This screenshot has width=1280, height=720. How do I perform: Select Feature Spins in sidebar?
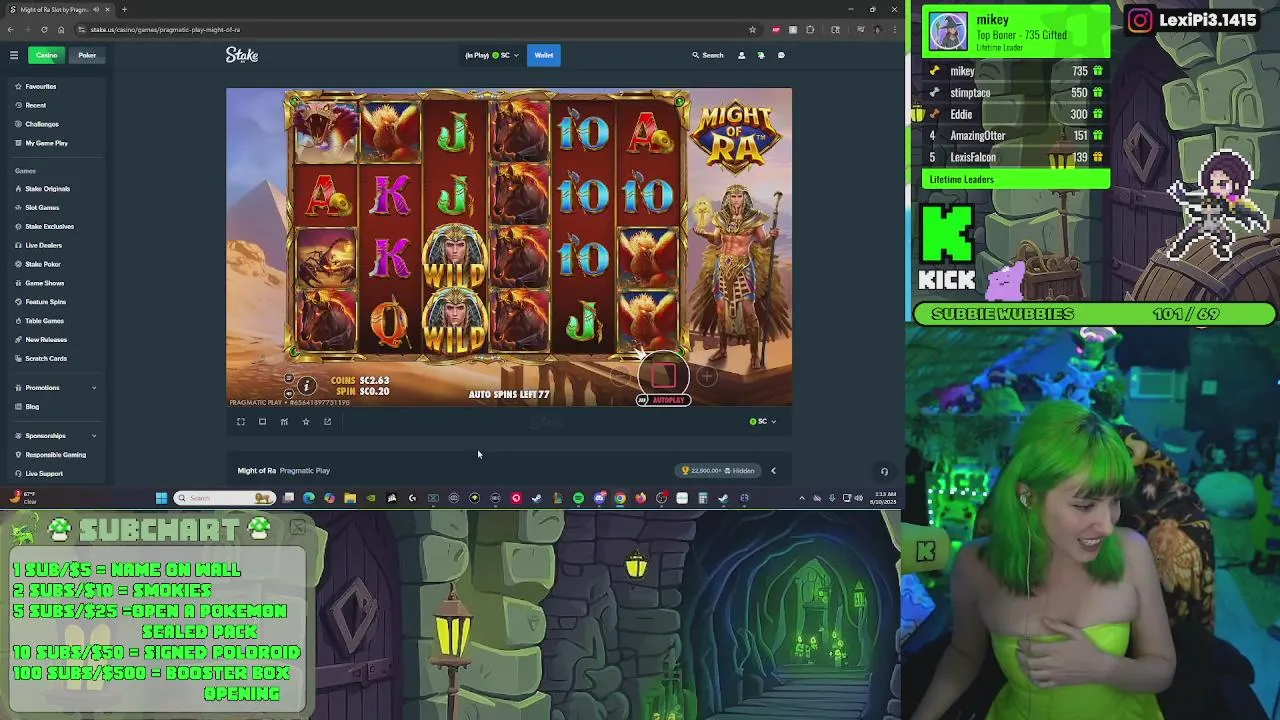(x=56, y=302)
